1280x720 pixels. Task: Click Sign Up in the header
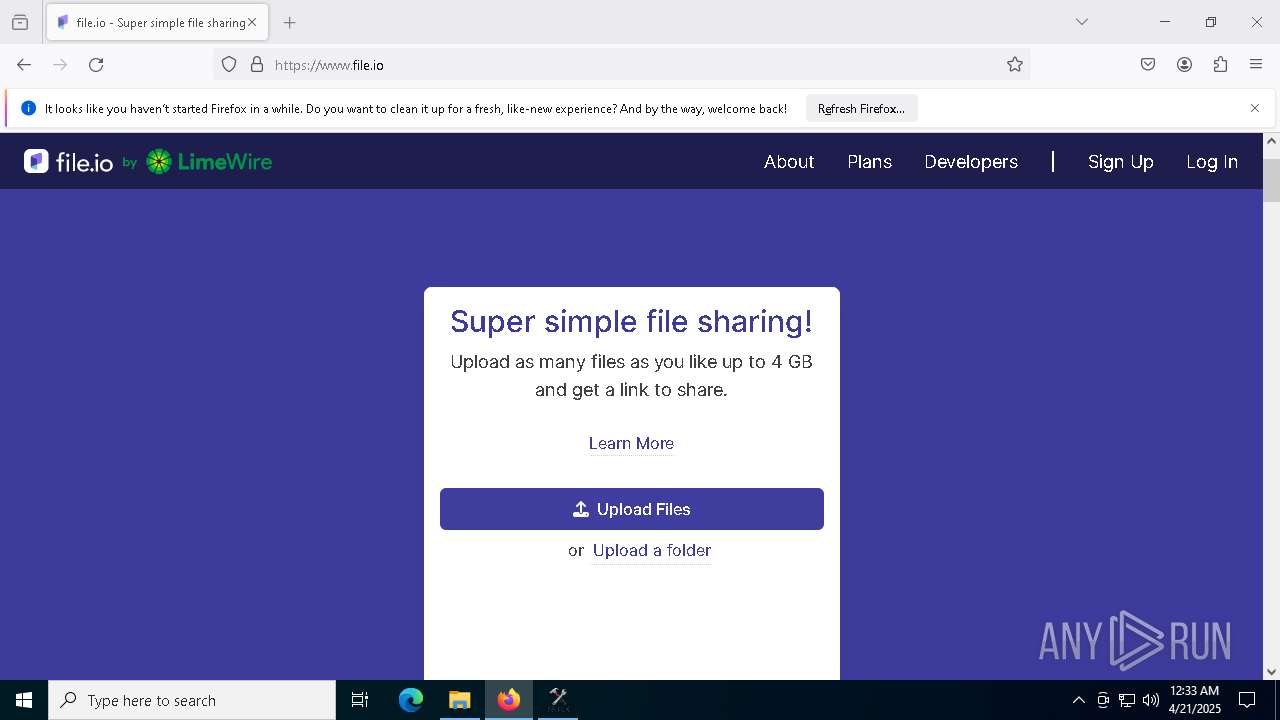point(1121,162)
